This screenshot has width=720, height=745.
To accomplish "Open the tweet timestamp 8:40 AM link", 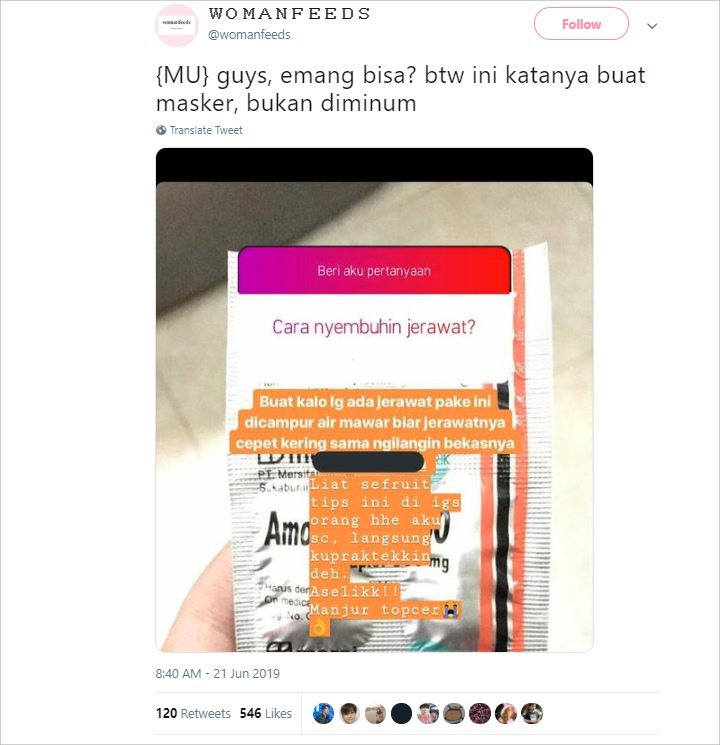I will [x=218, y=674].
